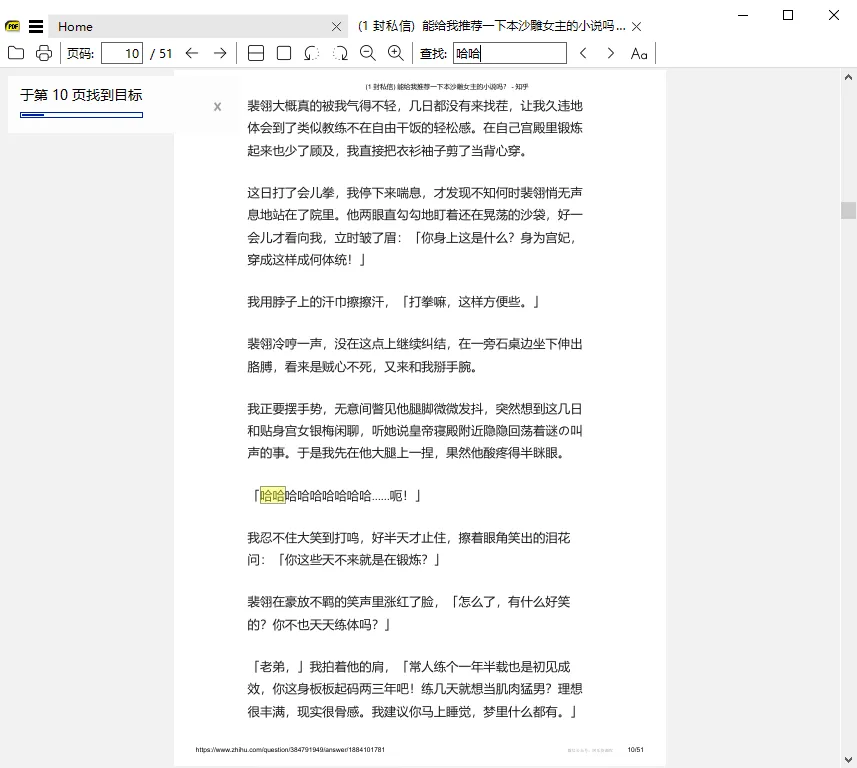
Task: Toggle case-sensitive search with the Aa button
Action: [639, 53]
